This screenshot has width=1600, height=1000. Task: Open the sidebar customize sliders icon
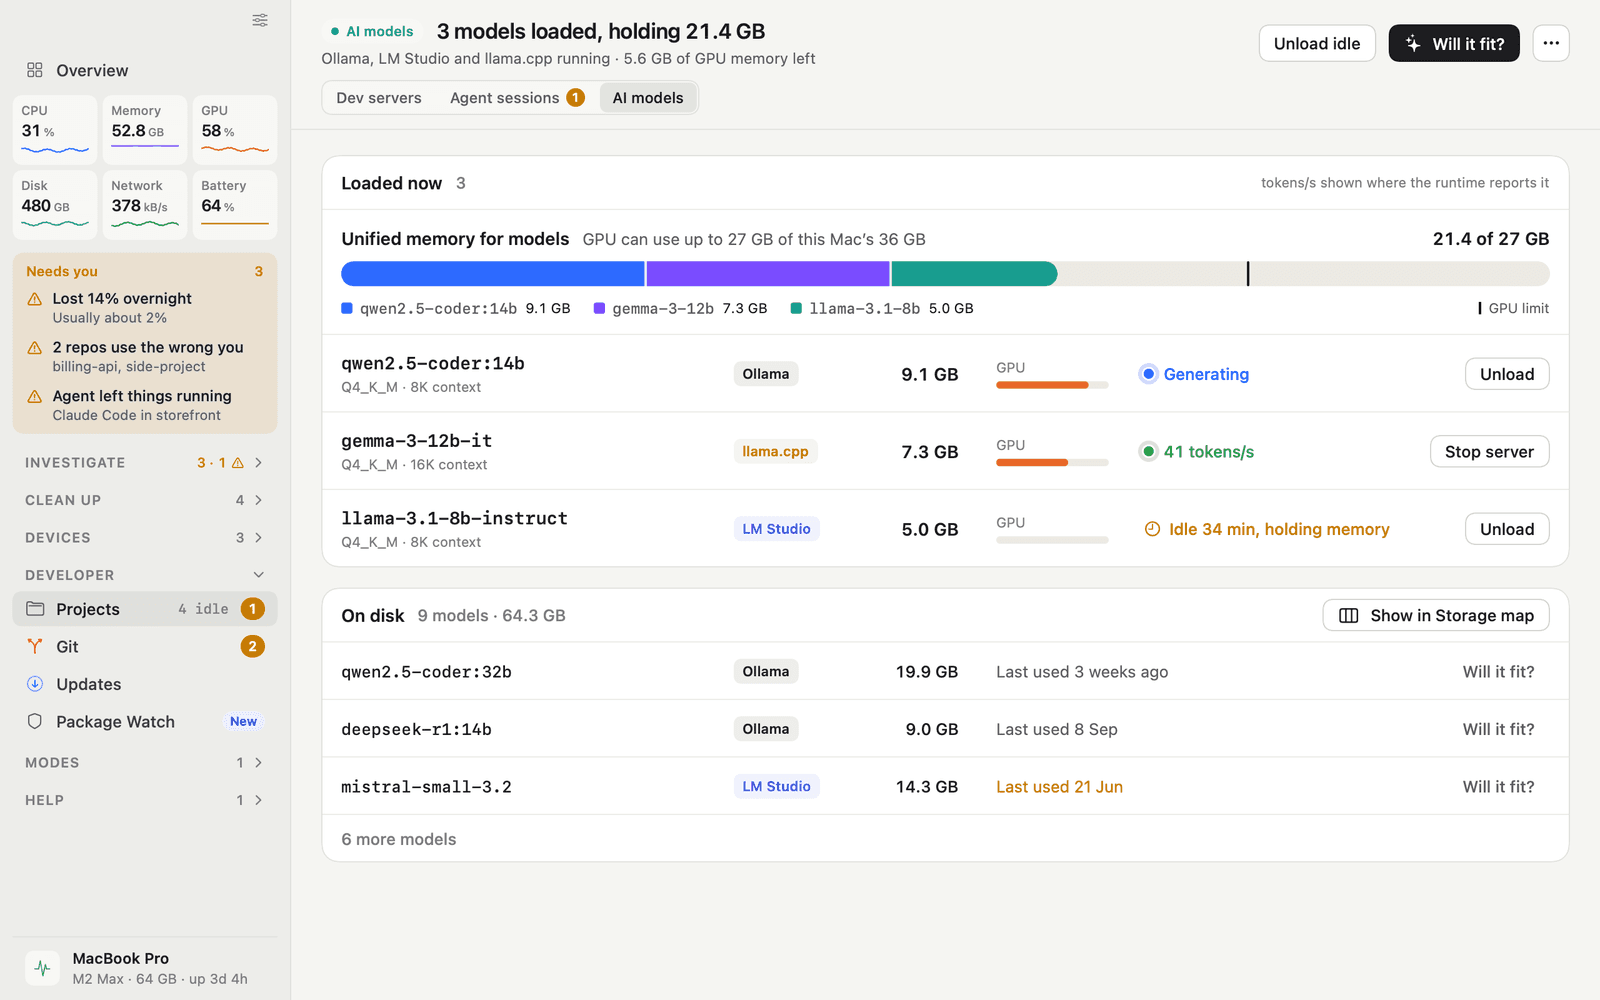click(260, 20)
